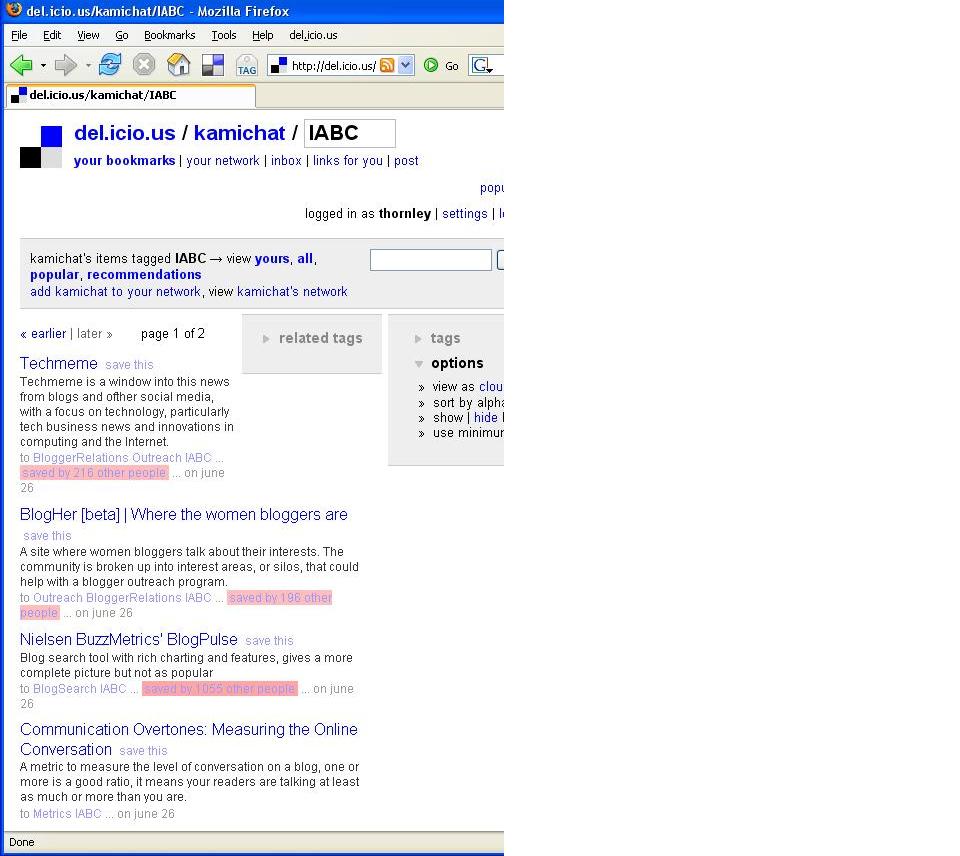Click the Stop loading icon
Image resolution: width=960 pixels, height=856 pixels.
point(144,65)
